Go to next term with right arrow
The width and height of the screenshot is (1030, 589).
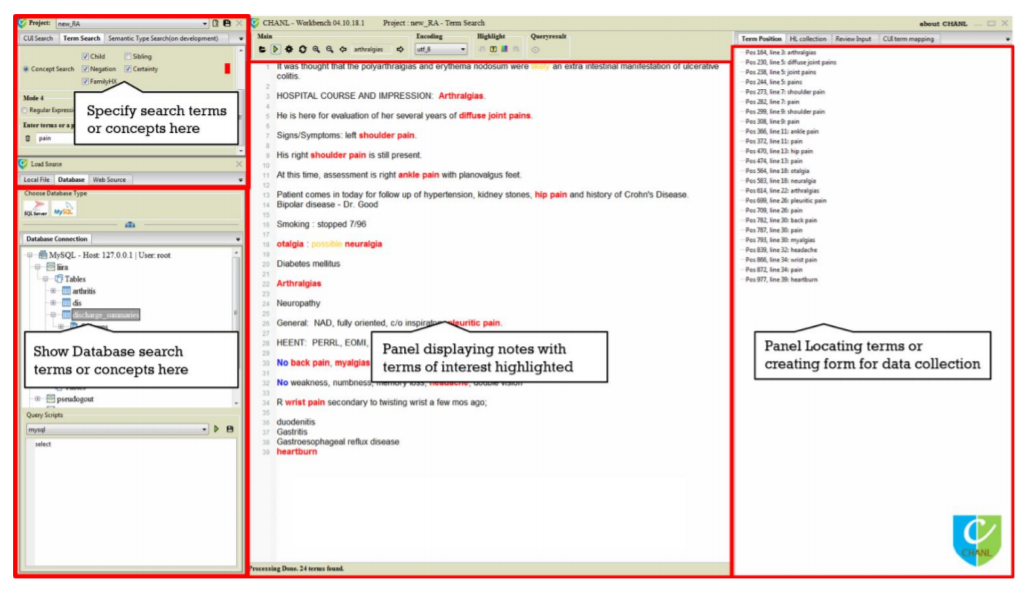click(x=400, y=49)
